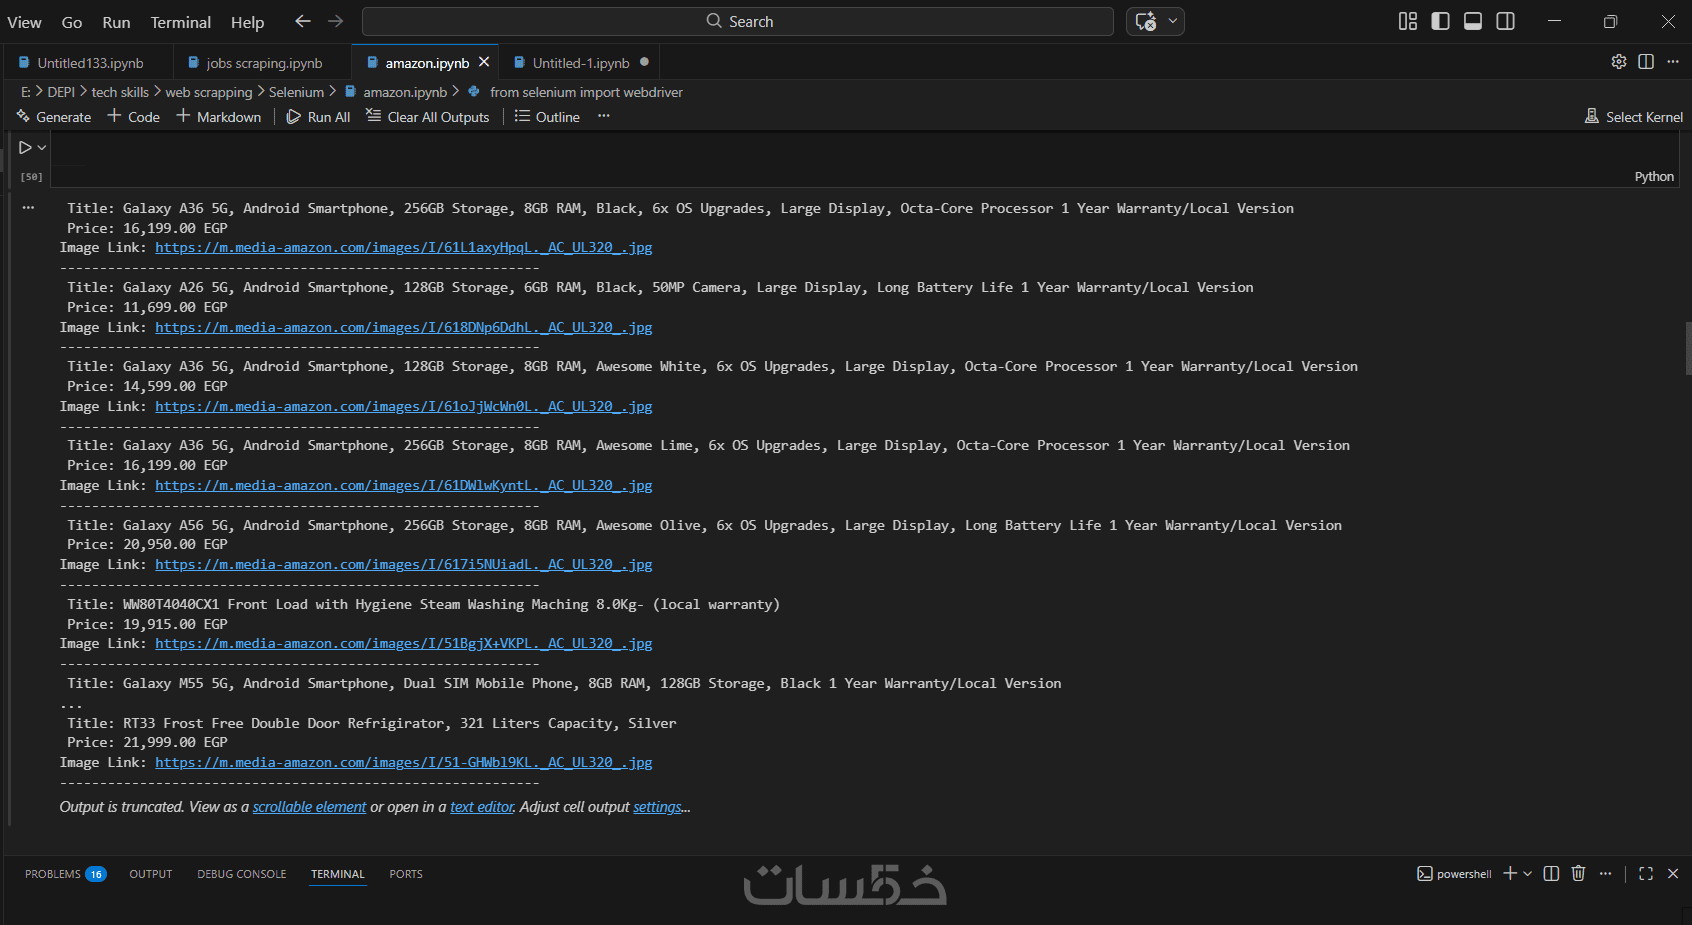Viewport: 1692px width, 925px height.
Task: Expand the run cell options chevron
Action: [x=42, y=147]
